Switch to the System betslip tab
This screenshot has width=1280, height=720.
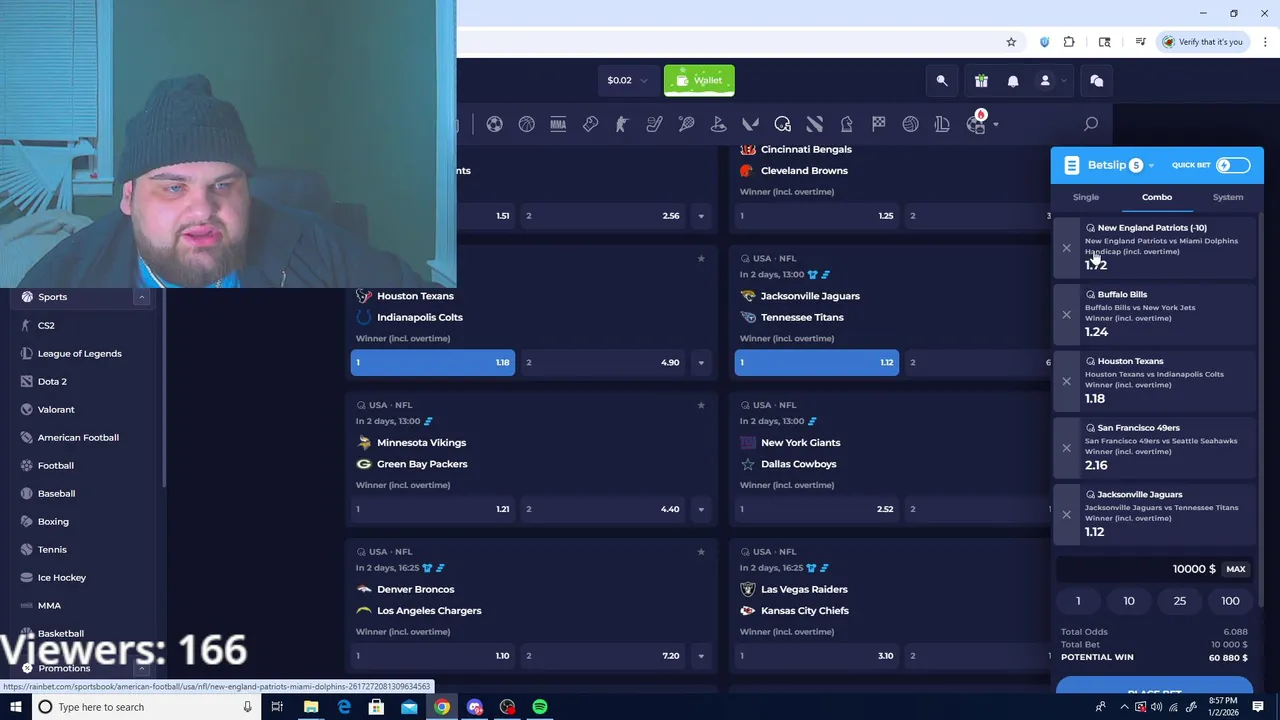point(1228,197)
